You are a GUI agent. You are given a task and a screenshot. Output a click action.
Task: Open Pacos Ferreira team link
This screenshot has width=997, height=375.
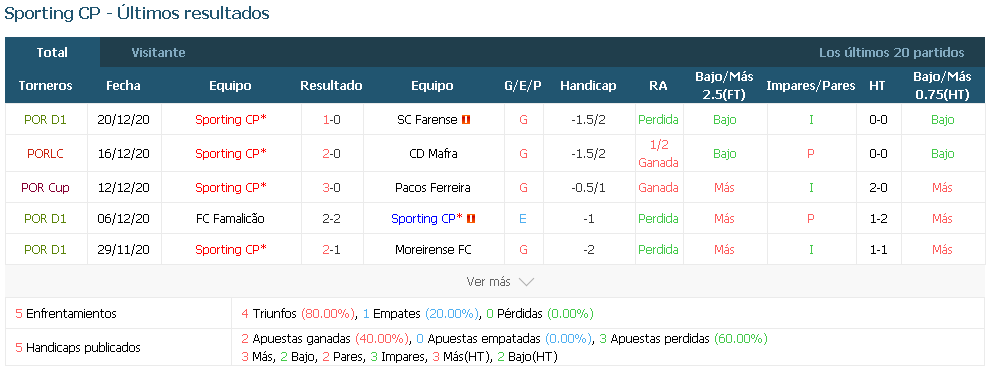tap(432, 188)
